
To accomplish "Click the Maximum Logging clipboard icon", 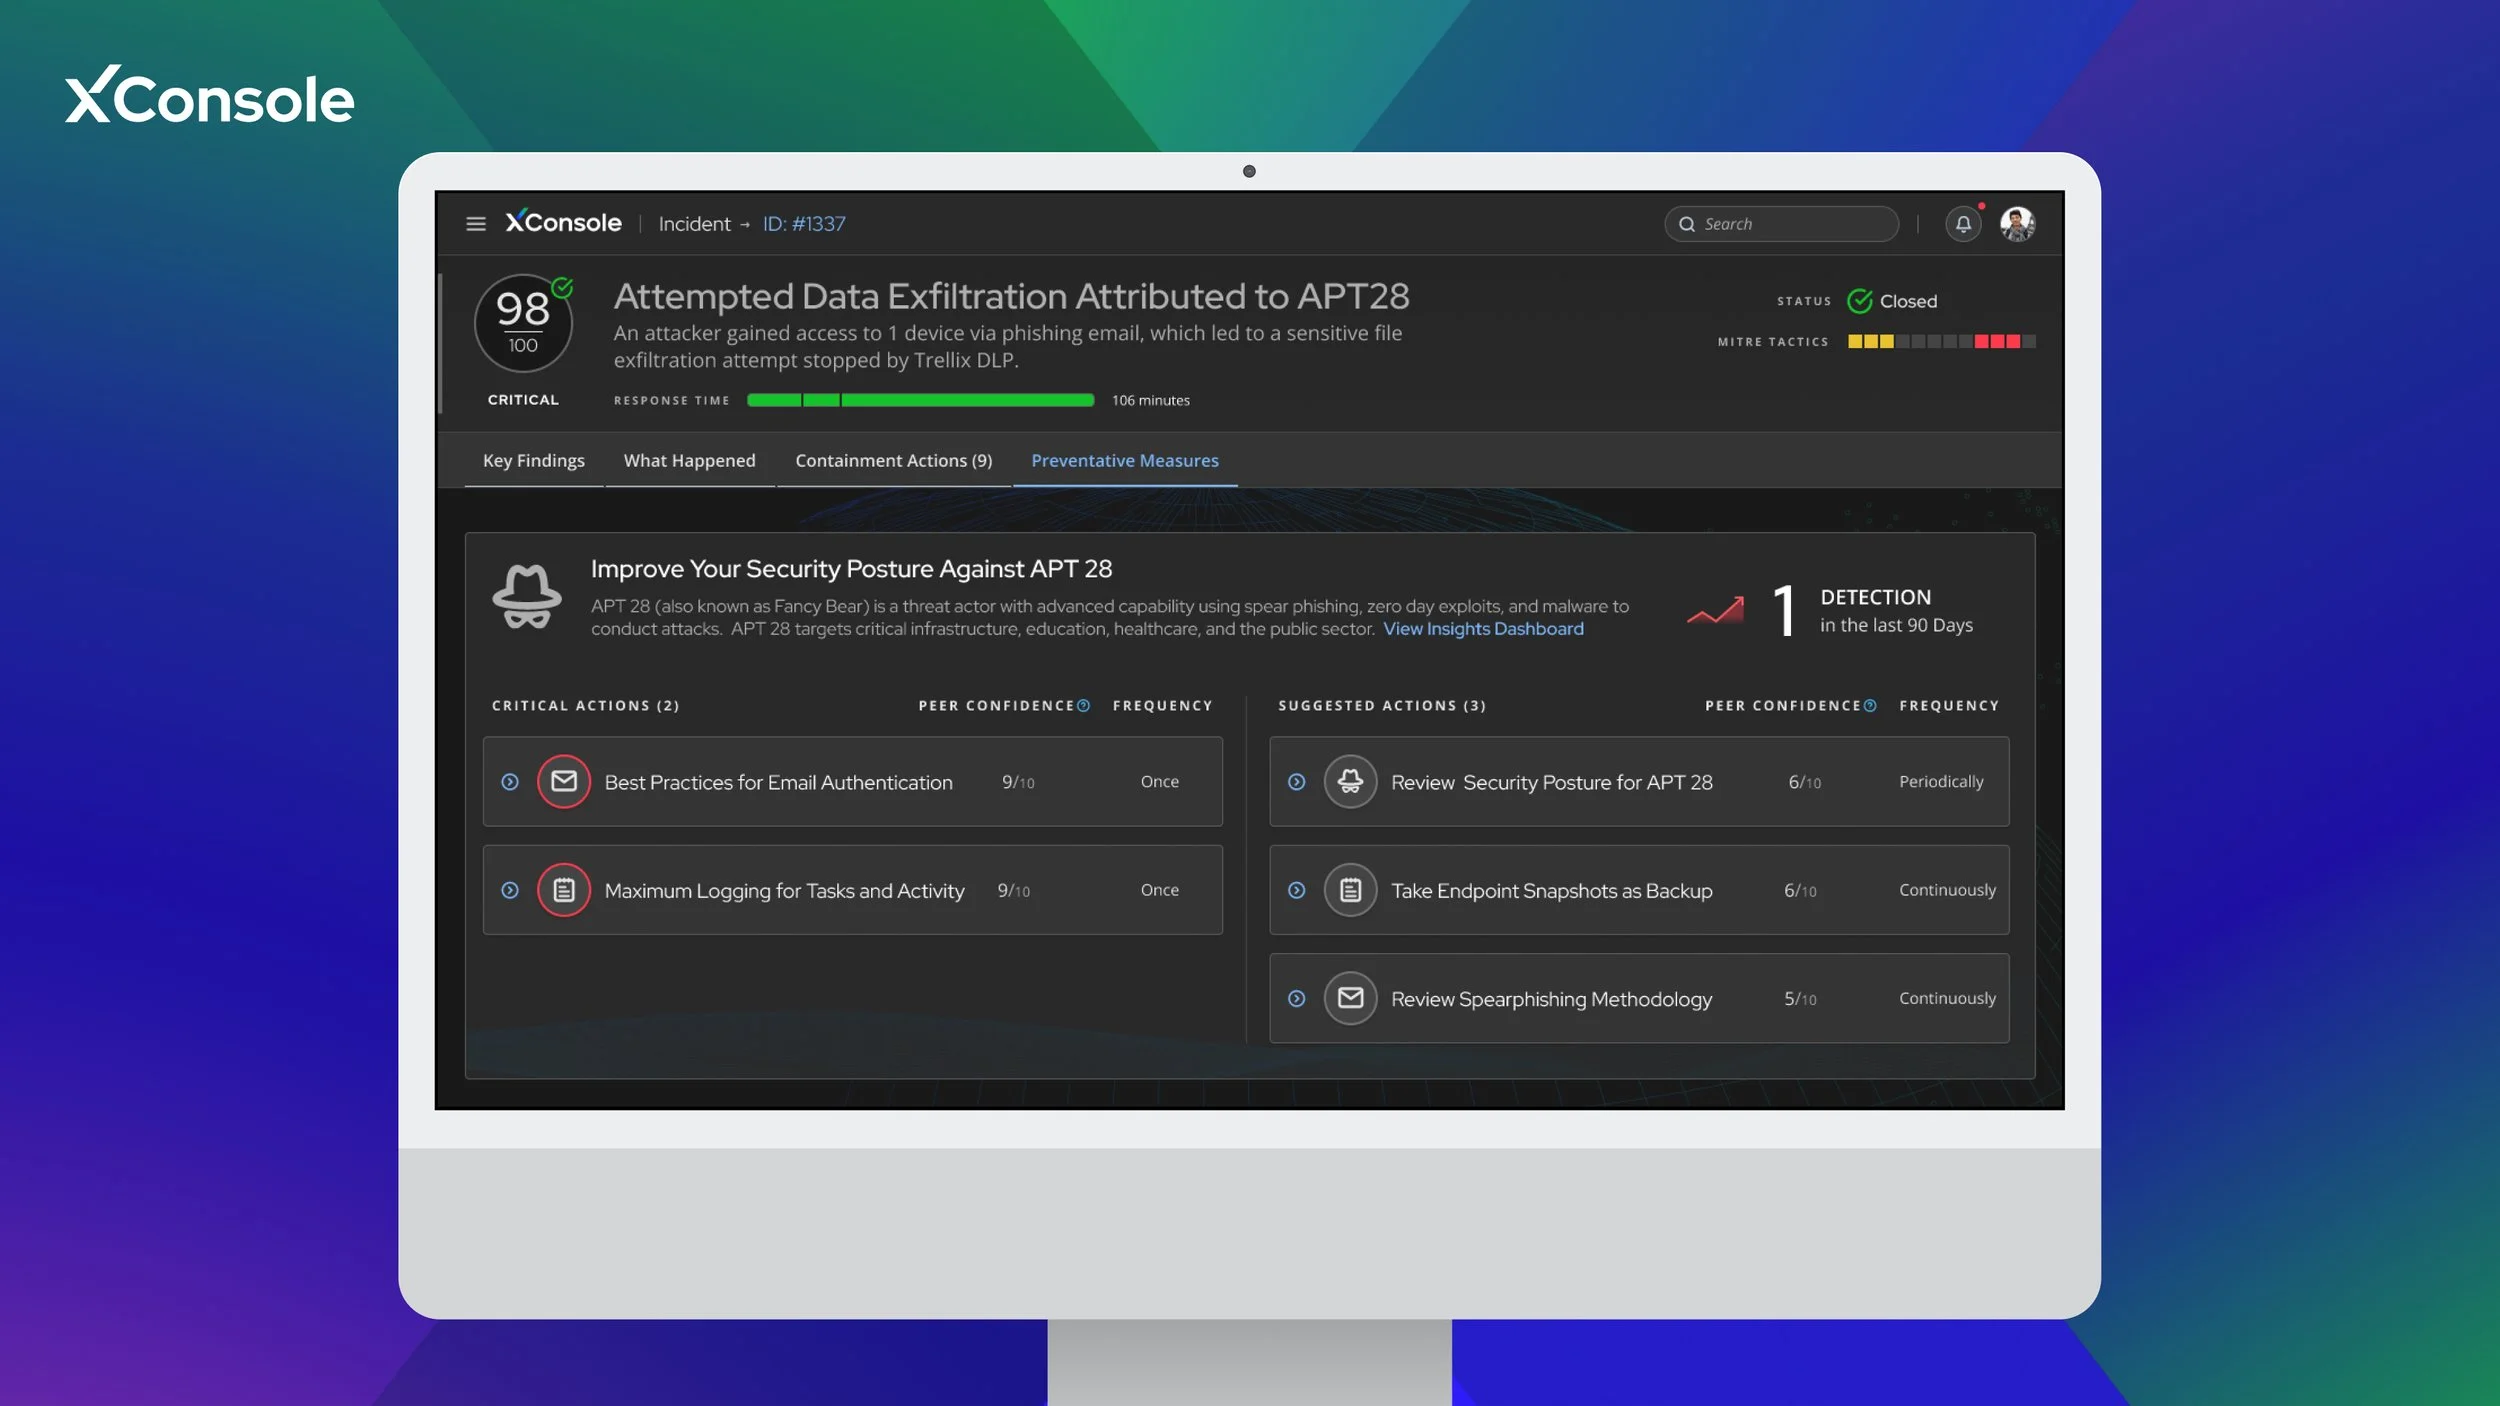I will [564, 890].
